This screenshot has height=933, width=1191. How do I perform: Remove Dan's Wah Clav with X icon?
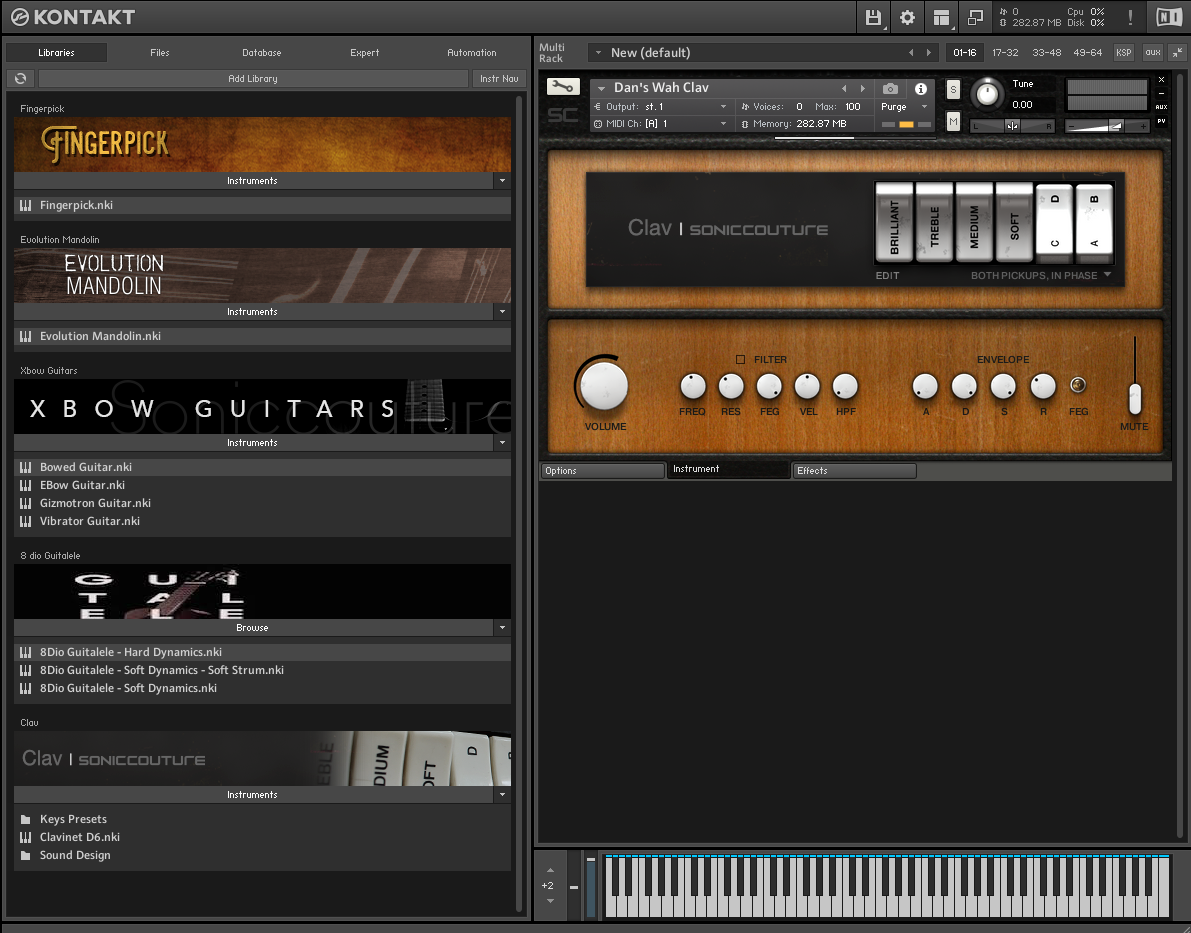tap(1161, 79)
